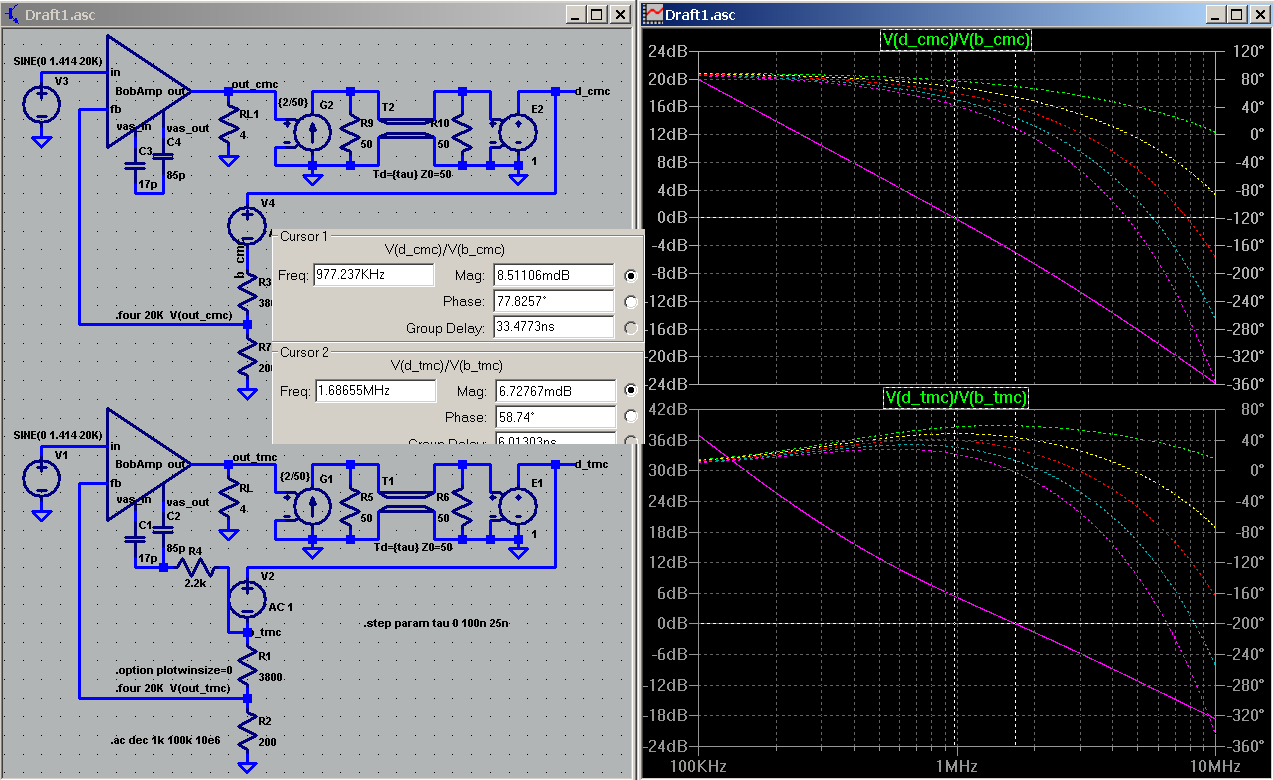
Task: Click the V(d_tmc)/V(b_tmc) trace label in plot
Action: pyautogui.click(x=956, y=397)
